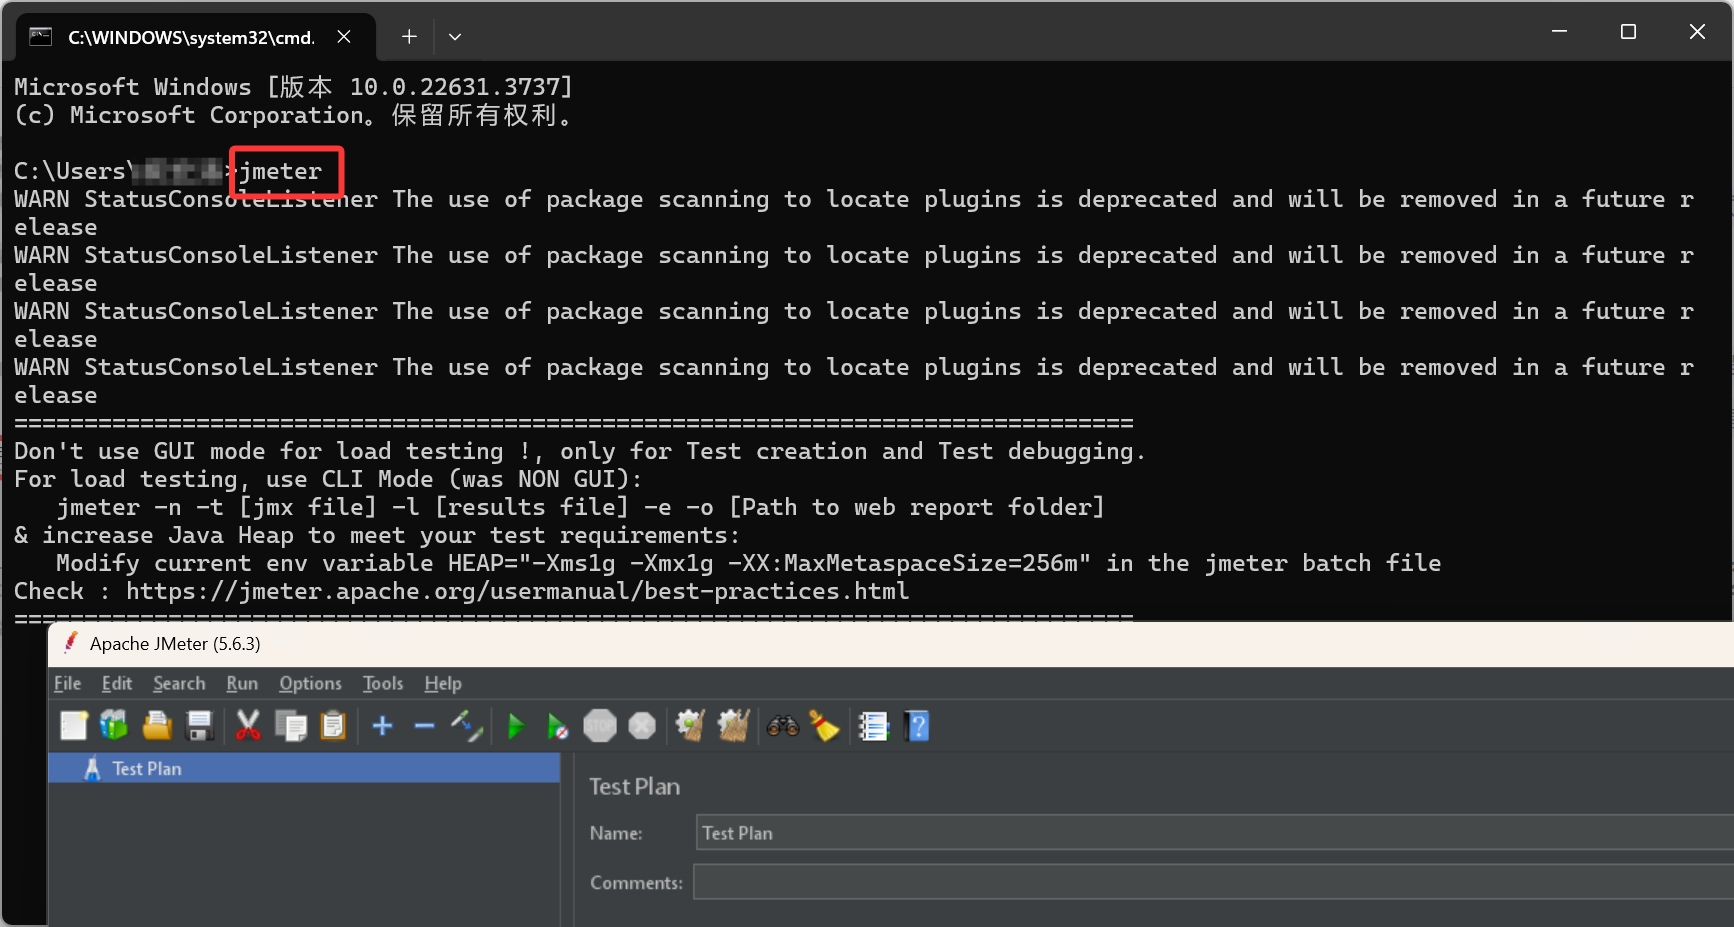Collapse all nodes with minus icon

click(424, 726)
